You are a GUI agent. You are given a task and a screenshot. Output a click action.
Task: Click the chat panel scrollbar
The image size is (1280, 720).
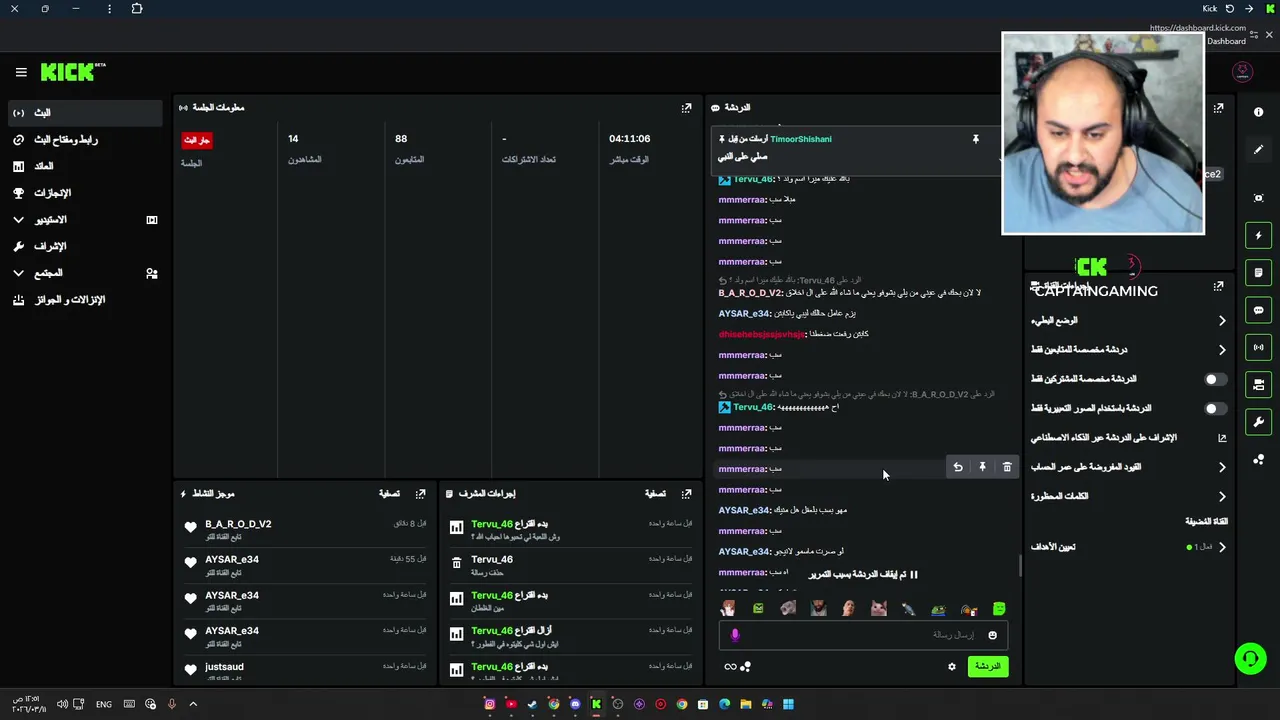pos(1019,566)
